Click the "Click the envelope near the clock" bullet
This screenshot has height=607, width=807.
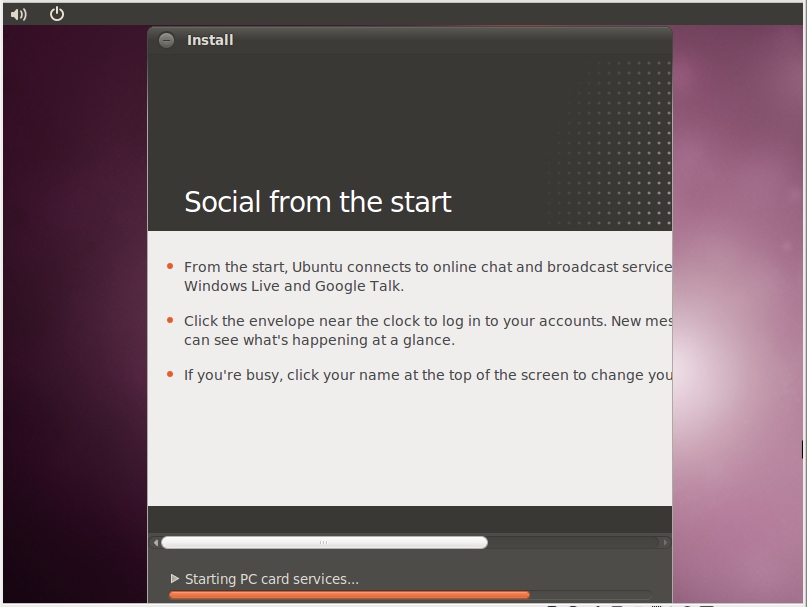coord(428,331)
